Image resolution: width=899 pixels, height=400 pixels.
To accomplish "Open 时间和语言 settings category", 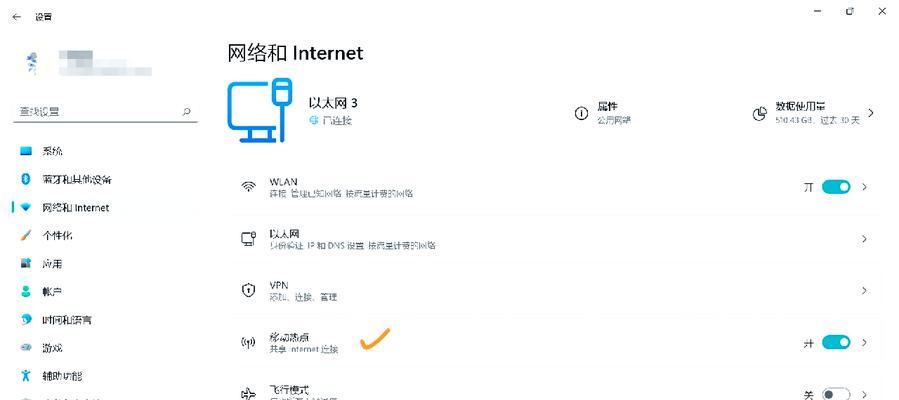I will coord(105,319).
